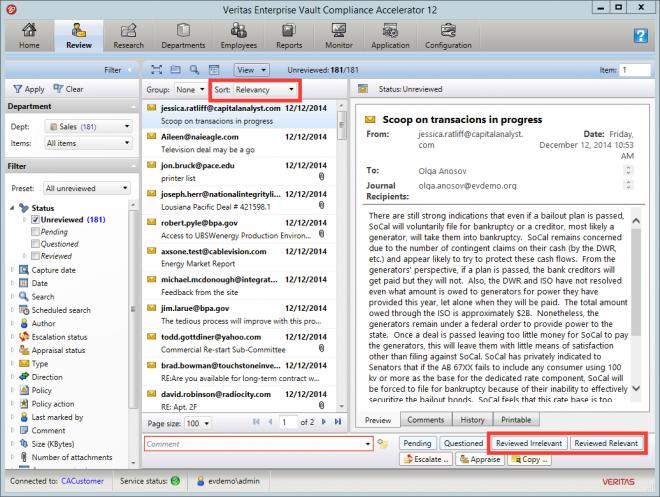Click the CACustomer connection link
The height and width of the screenshot is (497, 660).
click(x=82, y=481)
